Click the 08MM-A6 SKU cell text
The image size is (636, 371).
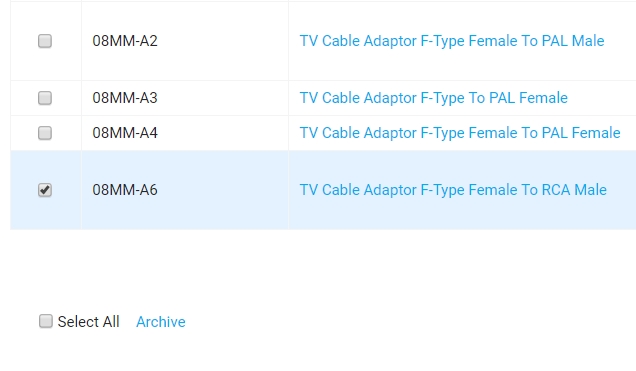point(125,190)
